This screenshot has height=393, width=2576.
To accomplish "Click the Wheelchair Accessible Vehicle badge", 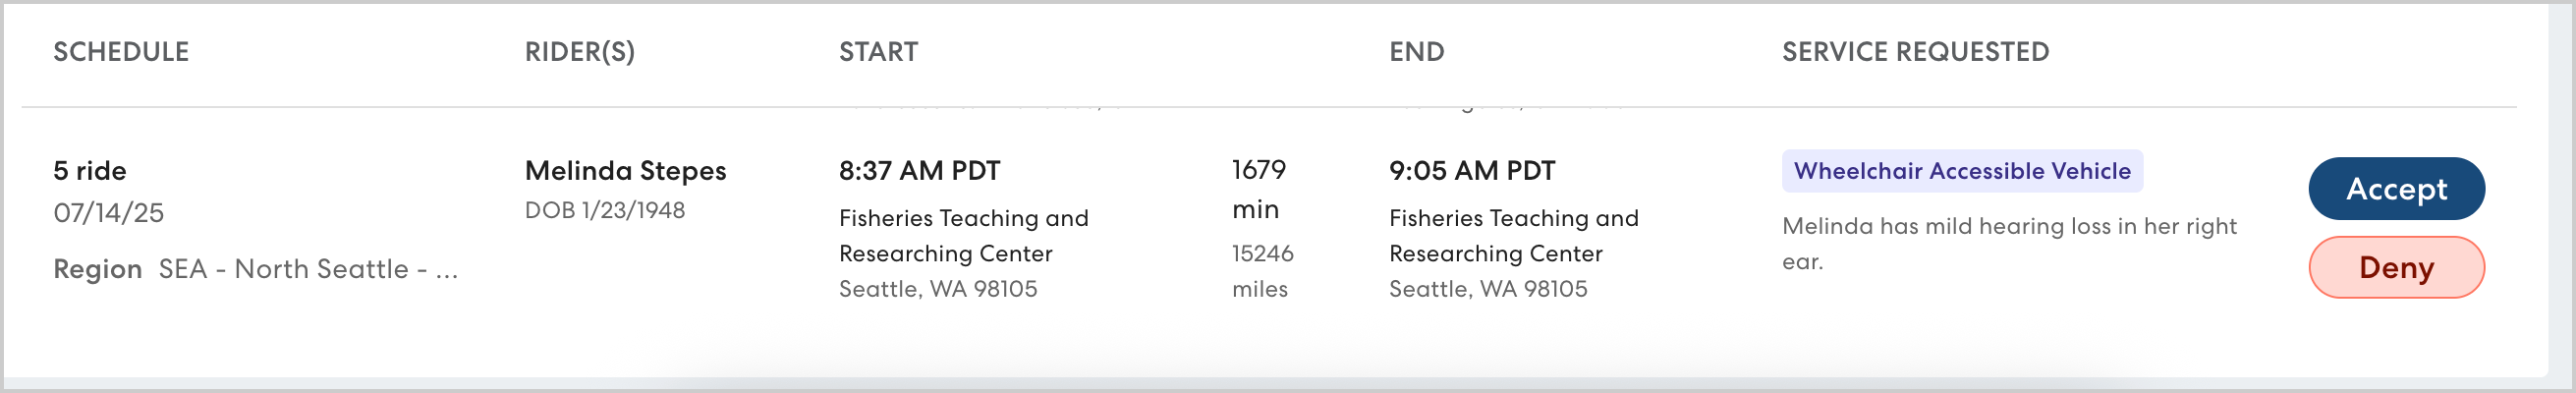I will point(1961,171).
